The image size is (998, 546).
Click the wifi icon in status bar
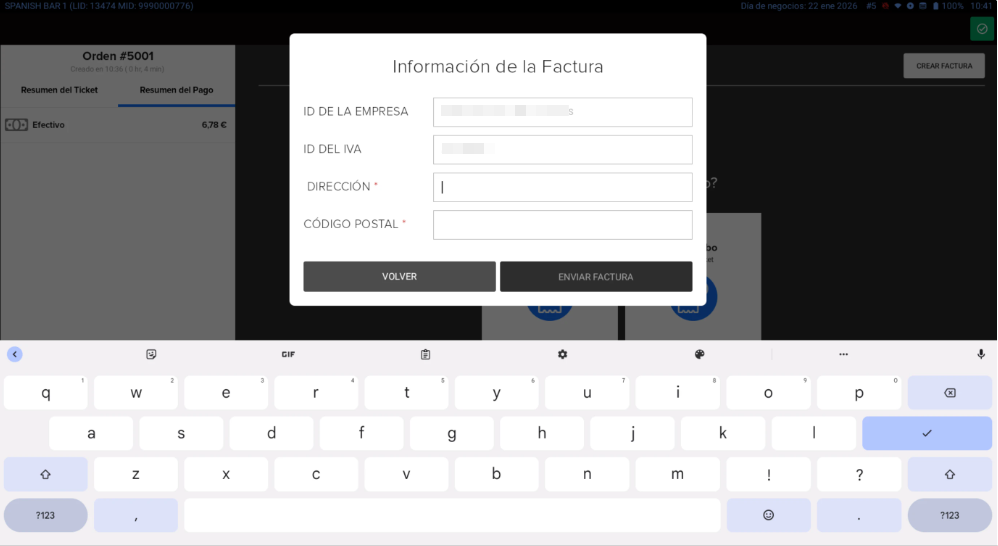click(897, 6)
